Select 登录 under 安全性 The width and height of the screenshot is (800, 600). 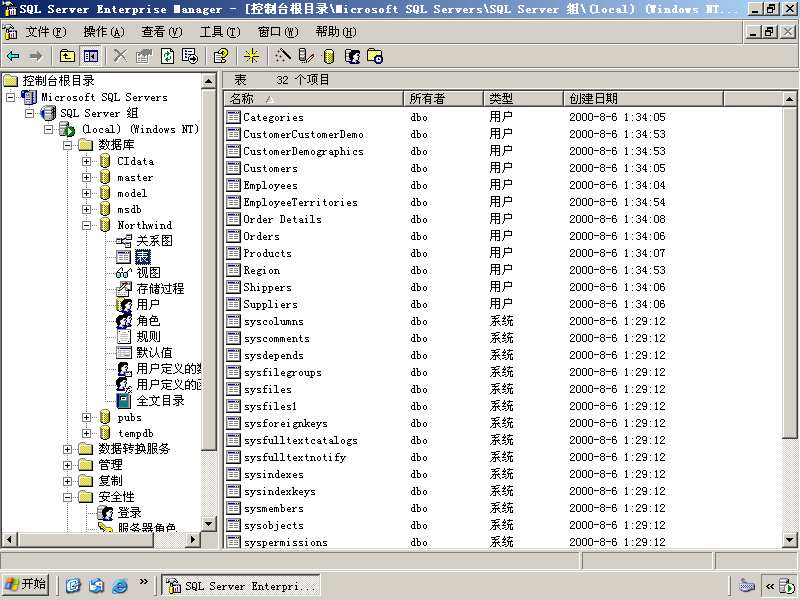(129, 513)
